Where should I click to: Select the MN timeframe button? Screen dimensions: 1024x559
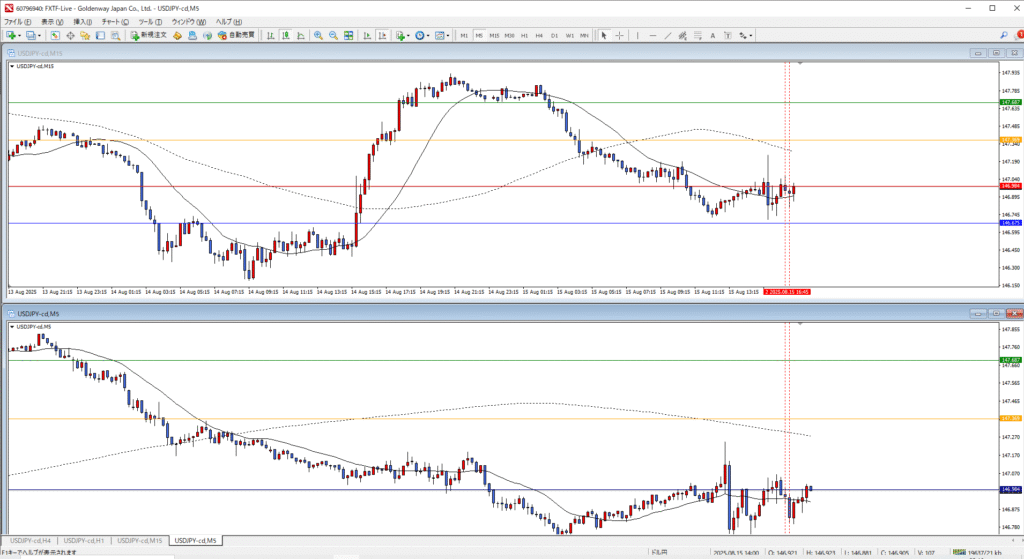(584, 35)
